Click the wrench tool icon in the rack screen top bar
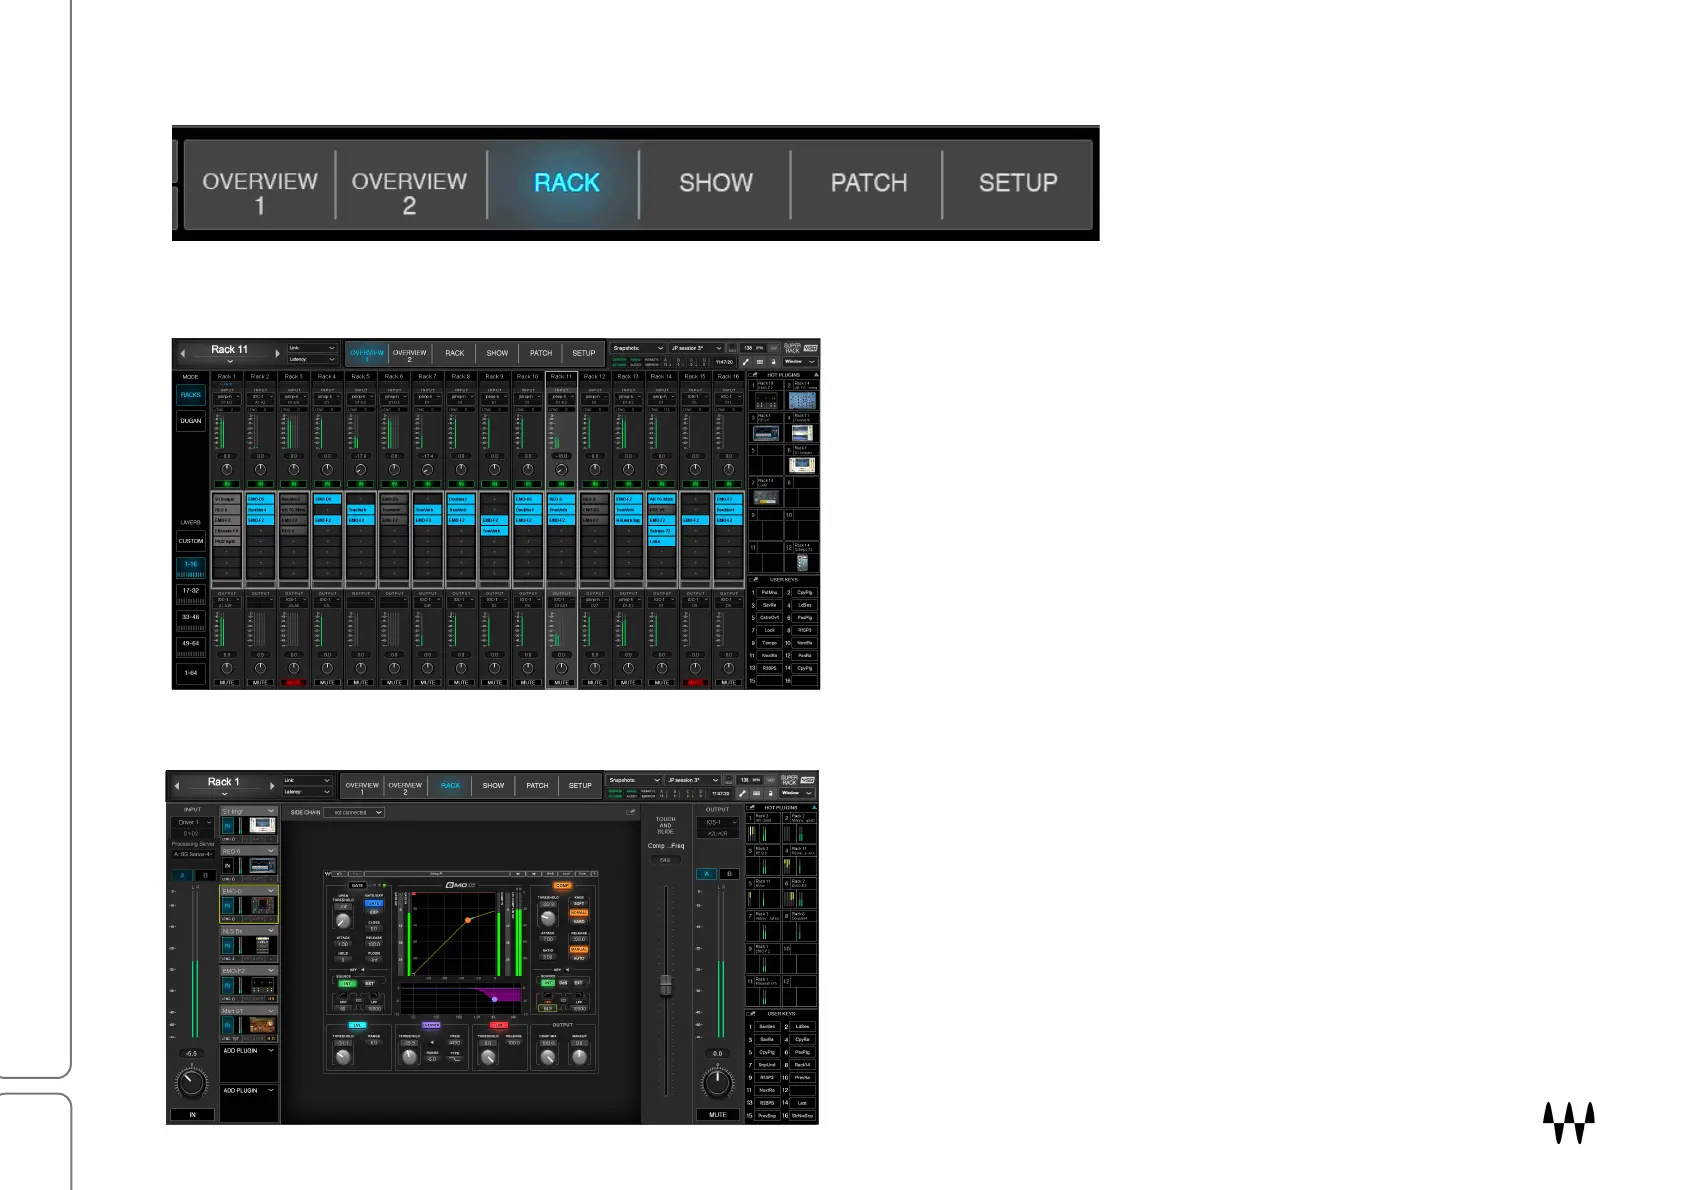Viewport: 1682px width, 1190px height. 743,794
